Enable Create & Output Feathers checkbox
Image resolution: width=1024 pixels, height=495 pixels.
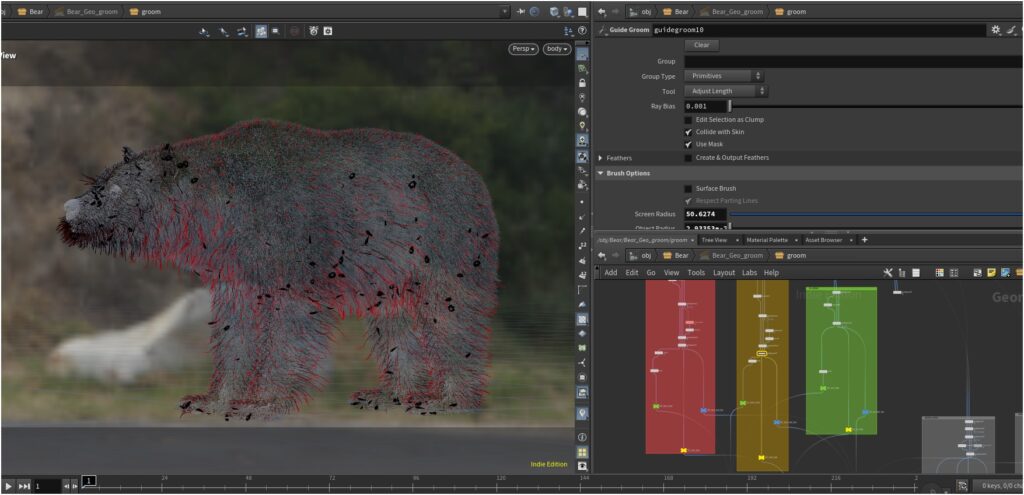pyautogui.click(x=688, y=157)
